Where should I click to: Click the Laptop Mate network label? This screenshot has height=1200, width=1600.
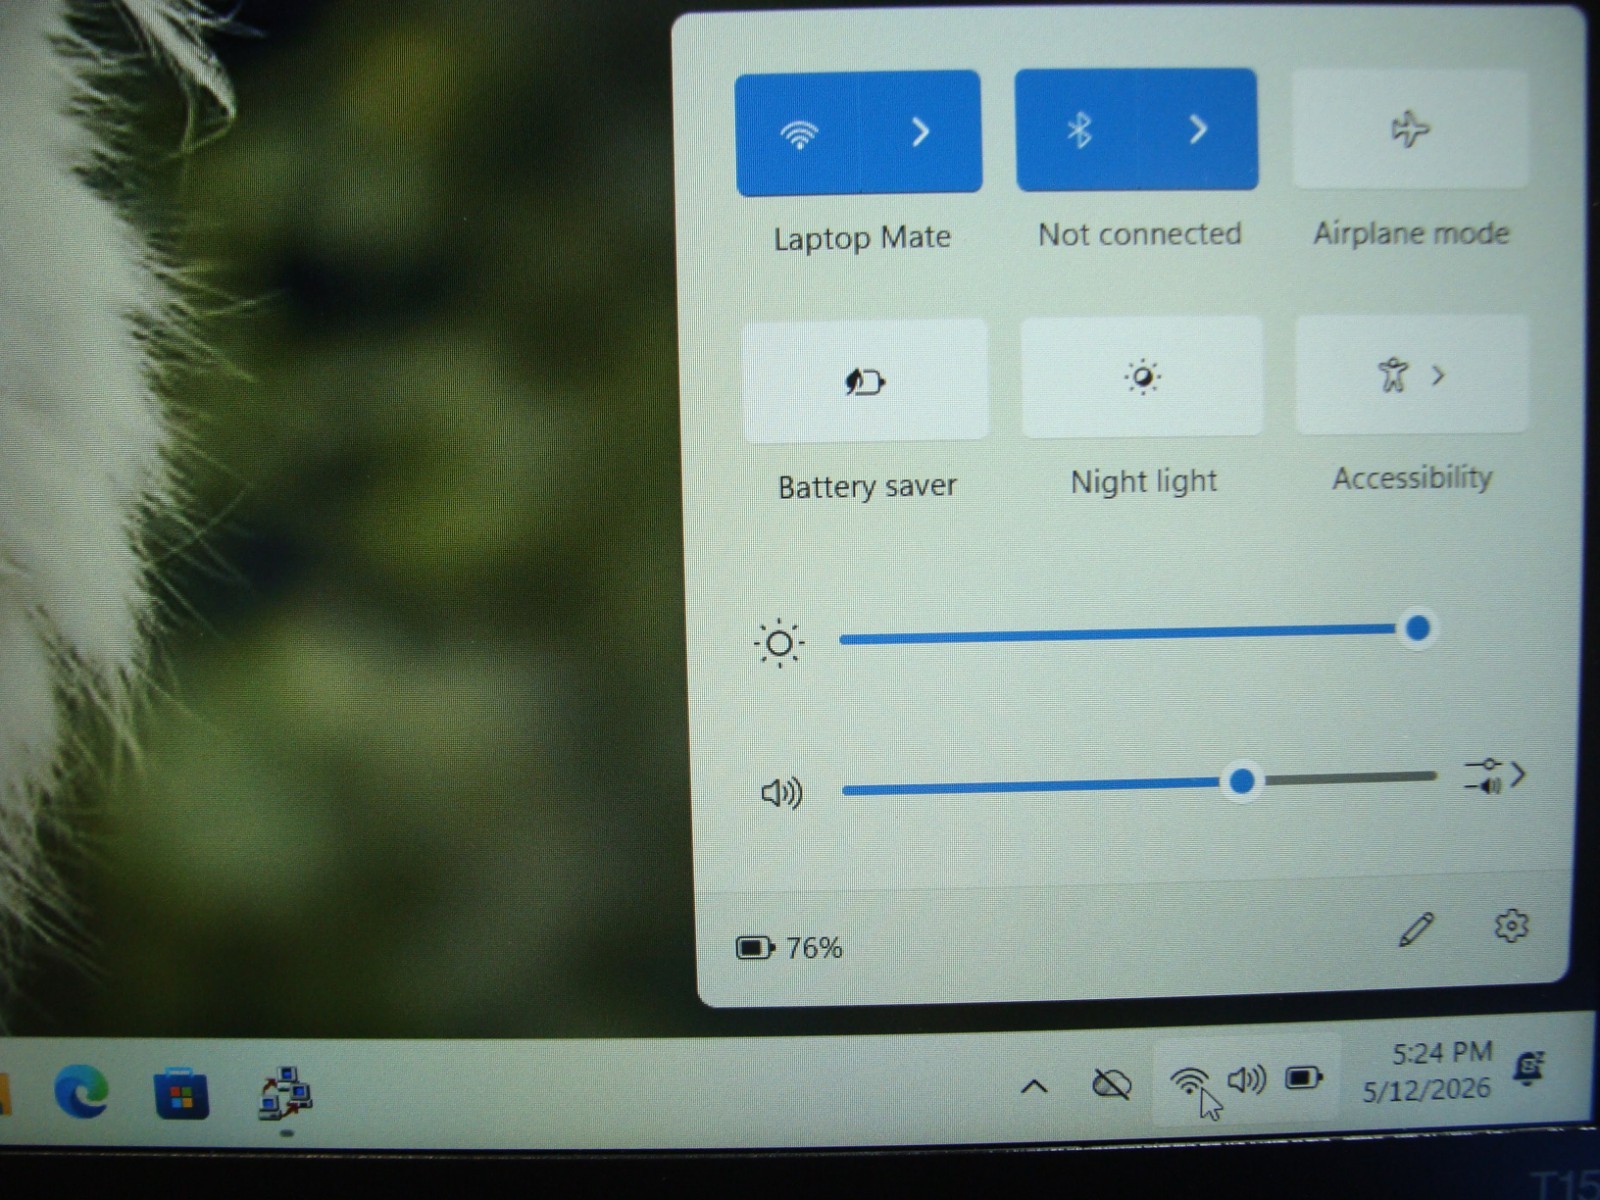[x=862, y=238]
